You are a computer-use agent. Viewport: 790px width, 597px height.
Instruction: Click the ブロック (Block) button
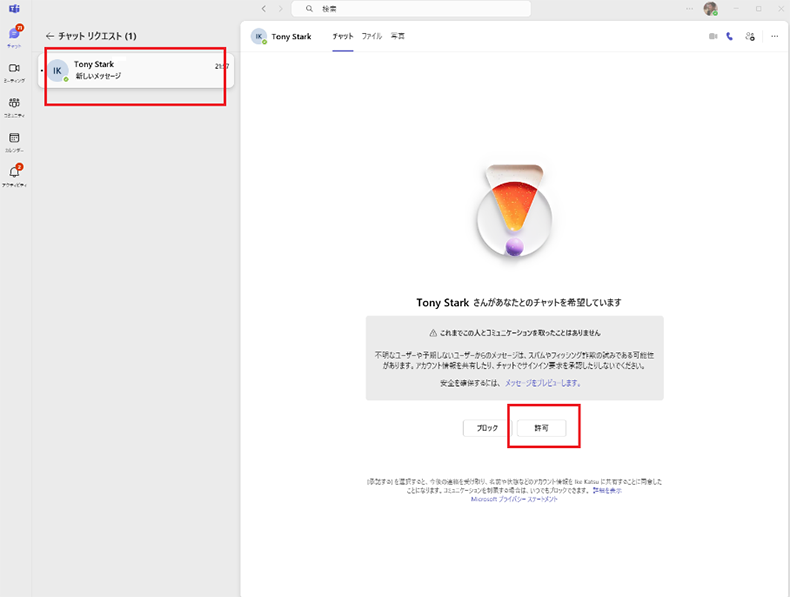pyautogui.click(x=487, y=428)
